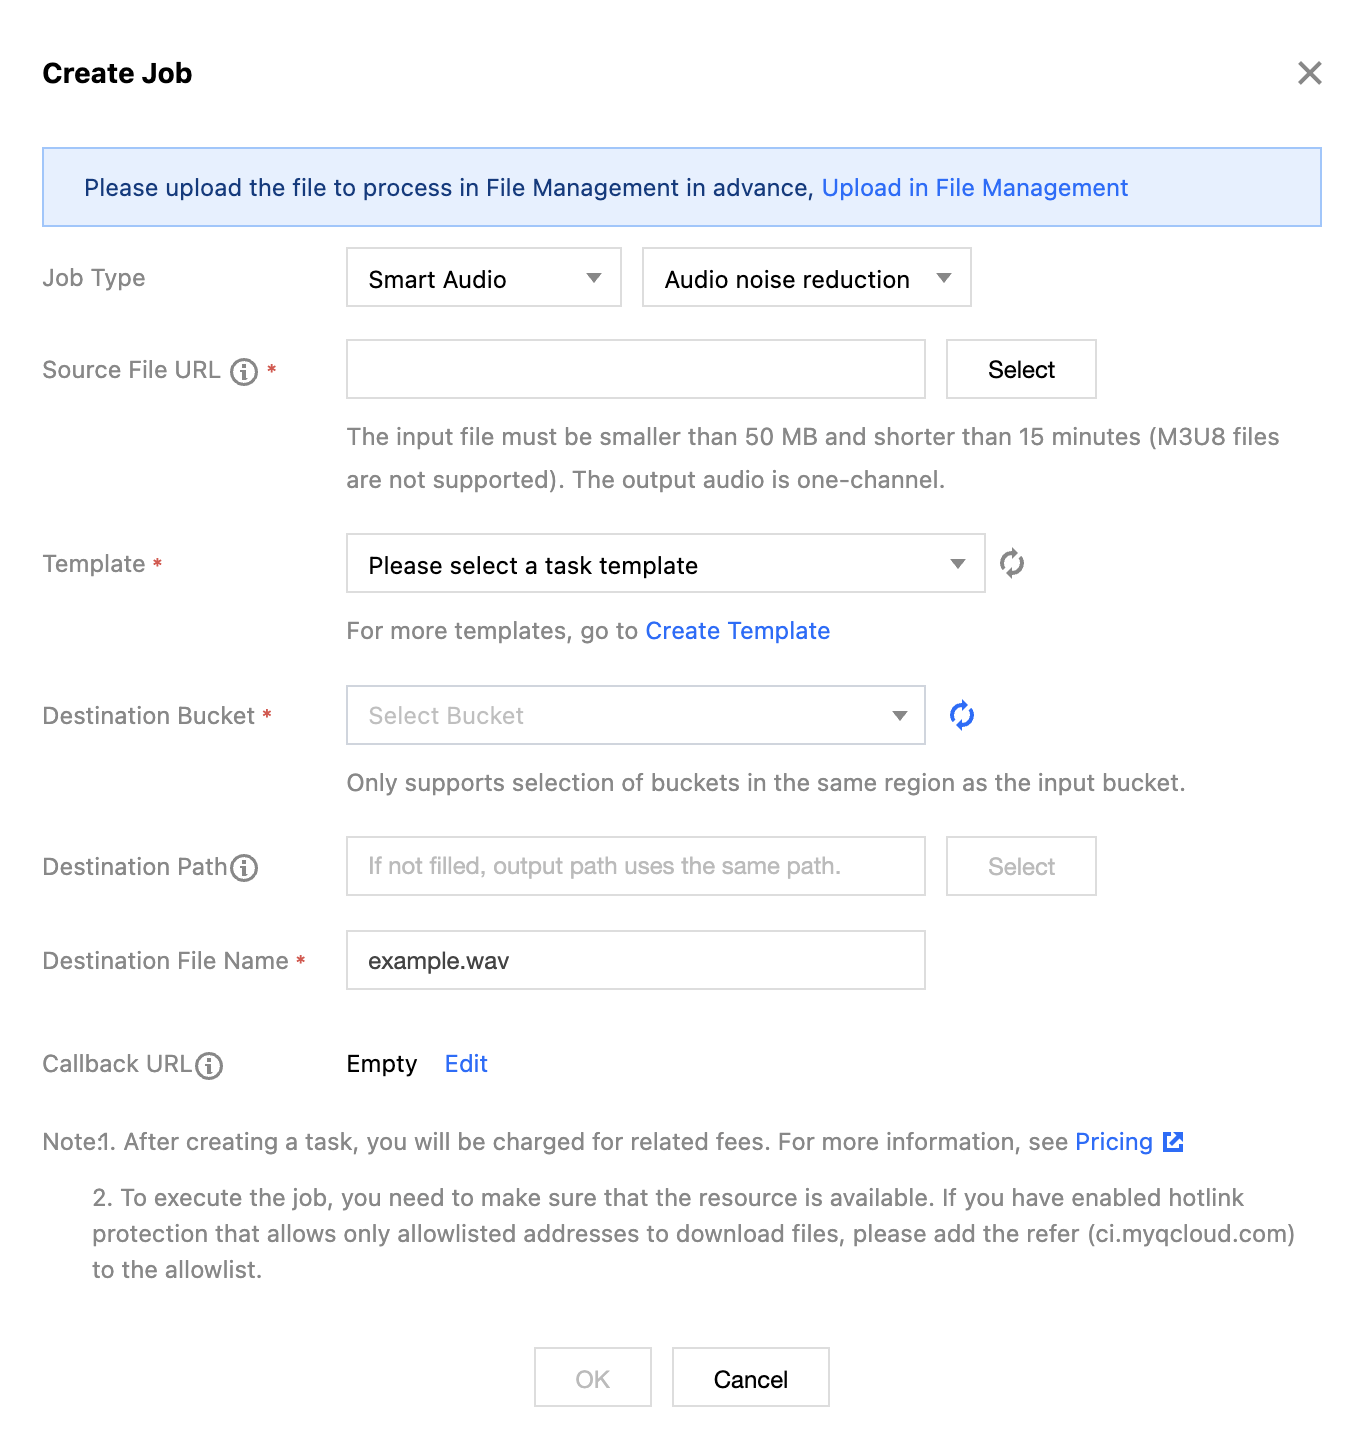Image resolution: width=1370 pixels, height=1450 pixels.
Task: Focus the Source File URL input field
Action: [635, 370]
